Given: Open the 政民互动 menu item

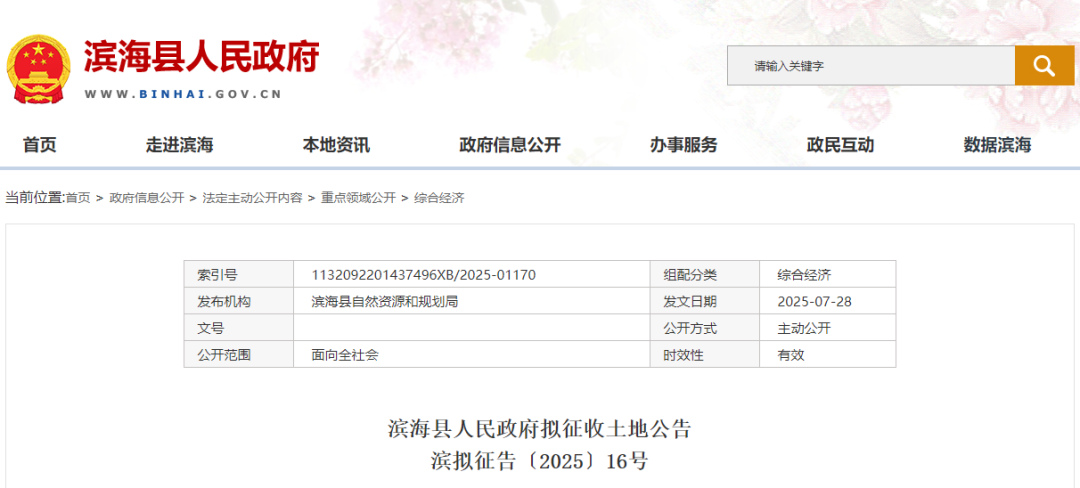Looking at the screenshot, I should click(840, 145).
